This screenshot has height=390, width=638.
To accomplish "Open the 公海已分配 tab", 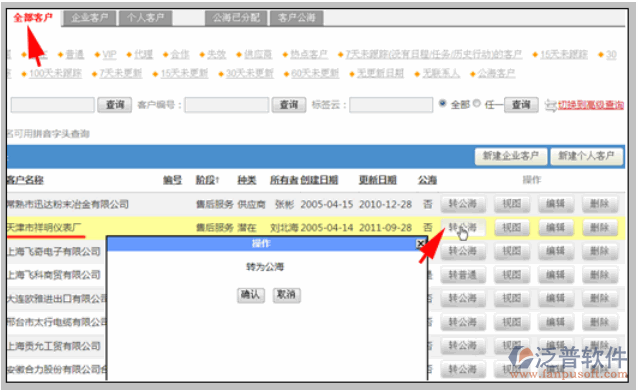I will click(236, 18).
